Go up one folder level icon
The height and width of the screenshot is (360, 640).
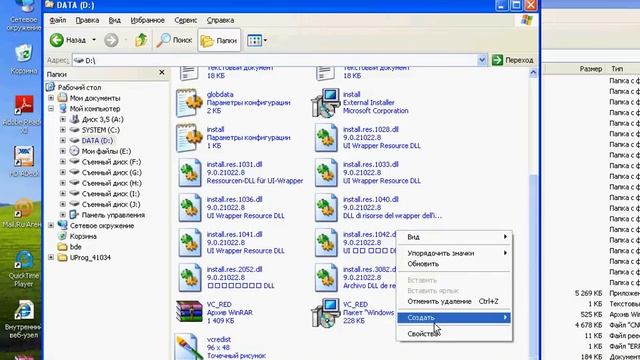pyautogui.click(x=141, y=40)
